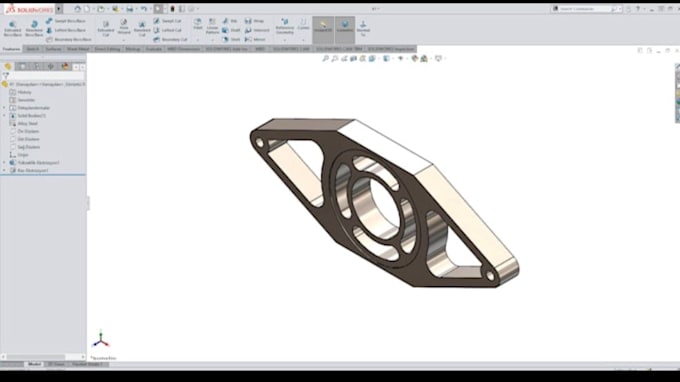This screenshot has height=382, width=680.
Task: Select the Model tab at the bottom
Action: (x=34, y=364)
